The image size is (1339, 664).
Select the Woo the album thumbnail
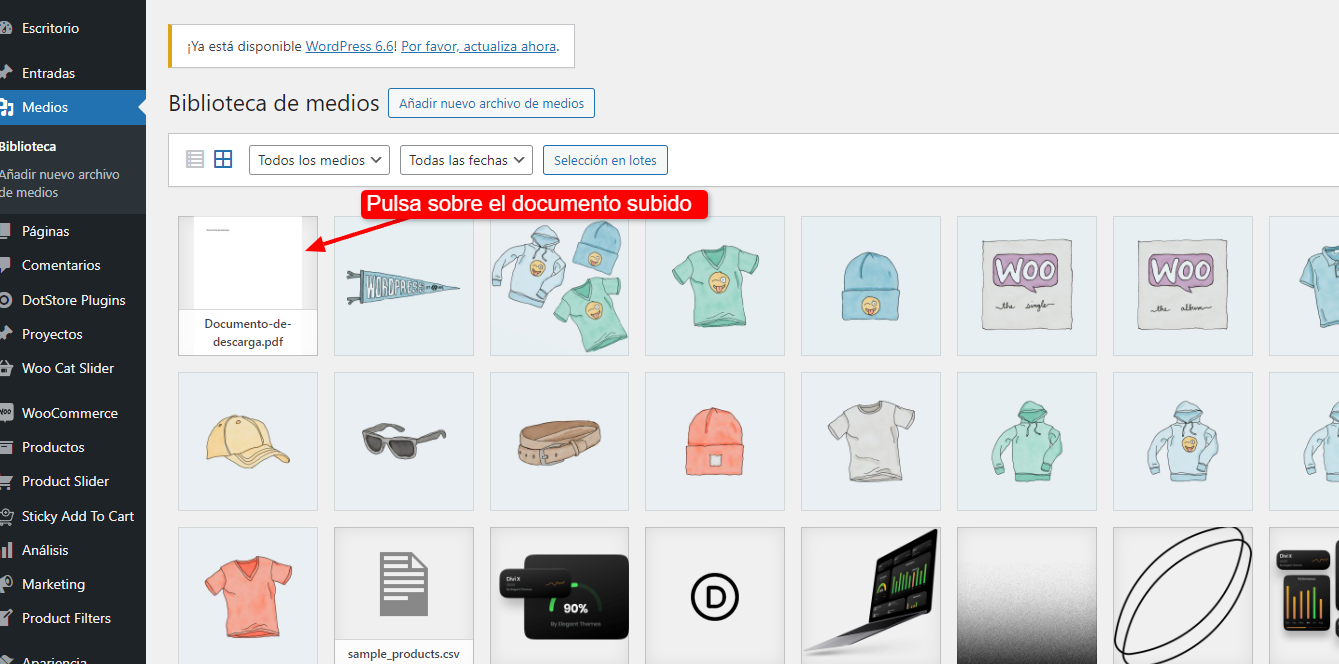[1183, 286]
